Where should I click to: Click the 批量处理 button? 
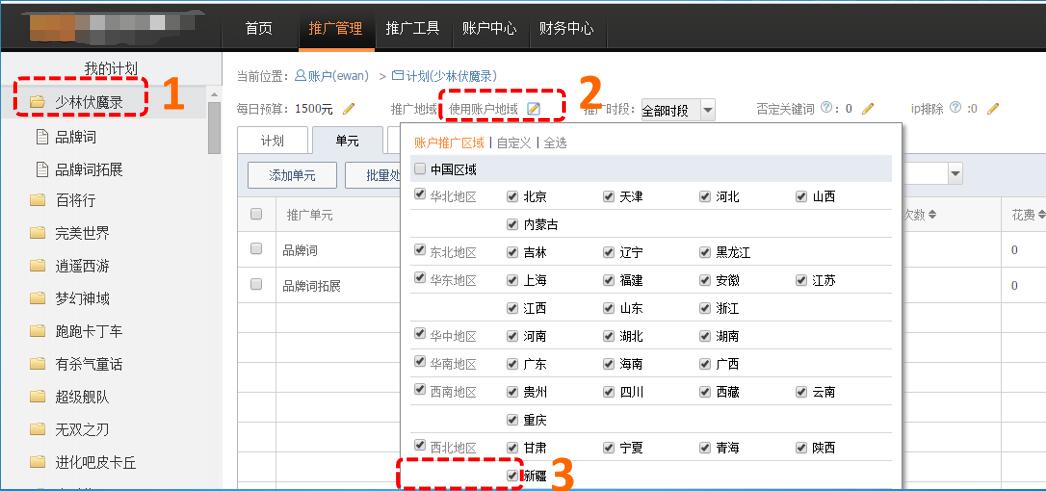(x=372, y=175)
